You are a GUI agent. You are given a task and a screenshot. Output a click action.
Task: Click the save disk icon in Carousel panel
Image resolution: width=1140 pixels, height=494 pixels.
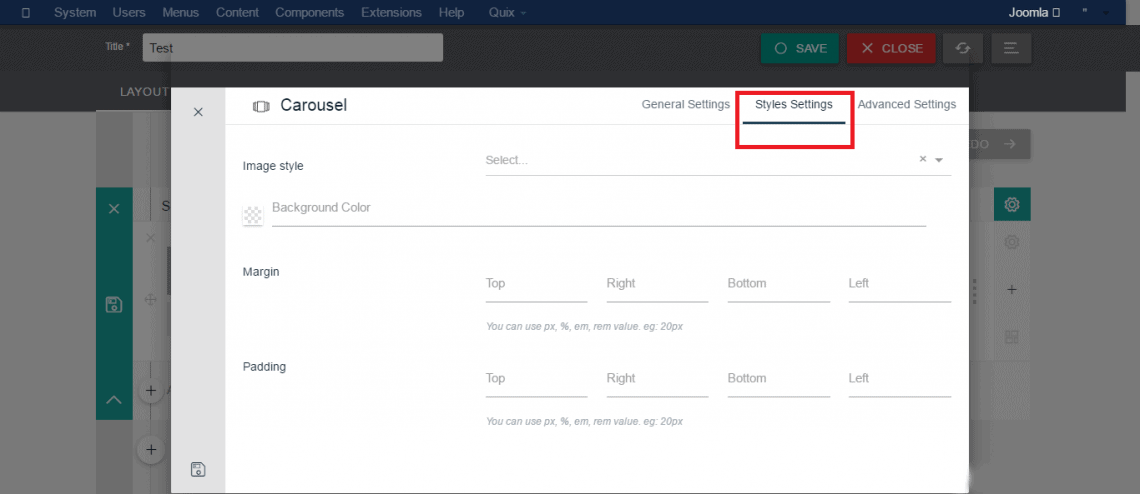pyautogui.click(x=198, y=469)
